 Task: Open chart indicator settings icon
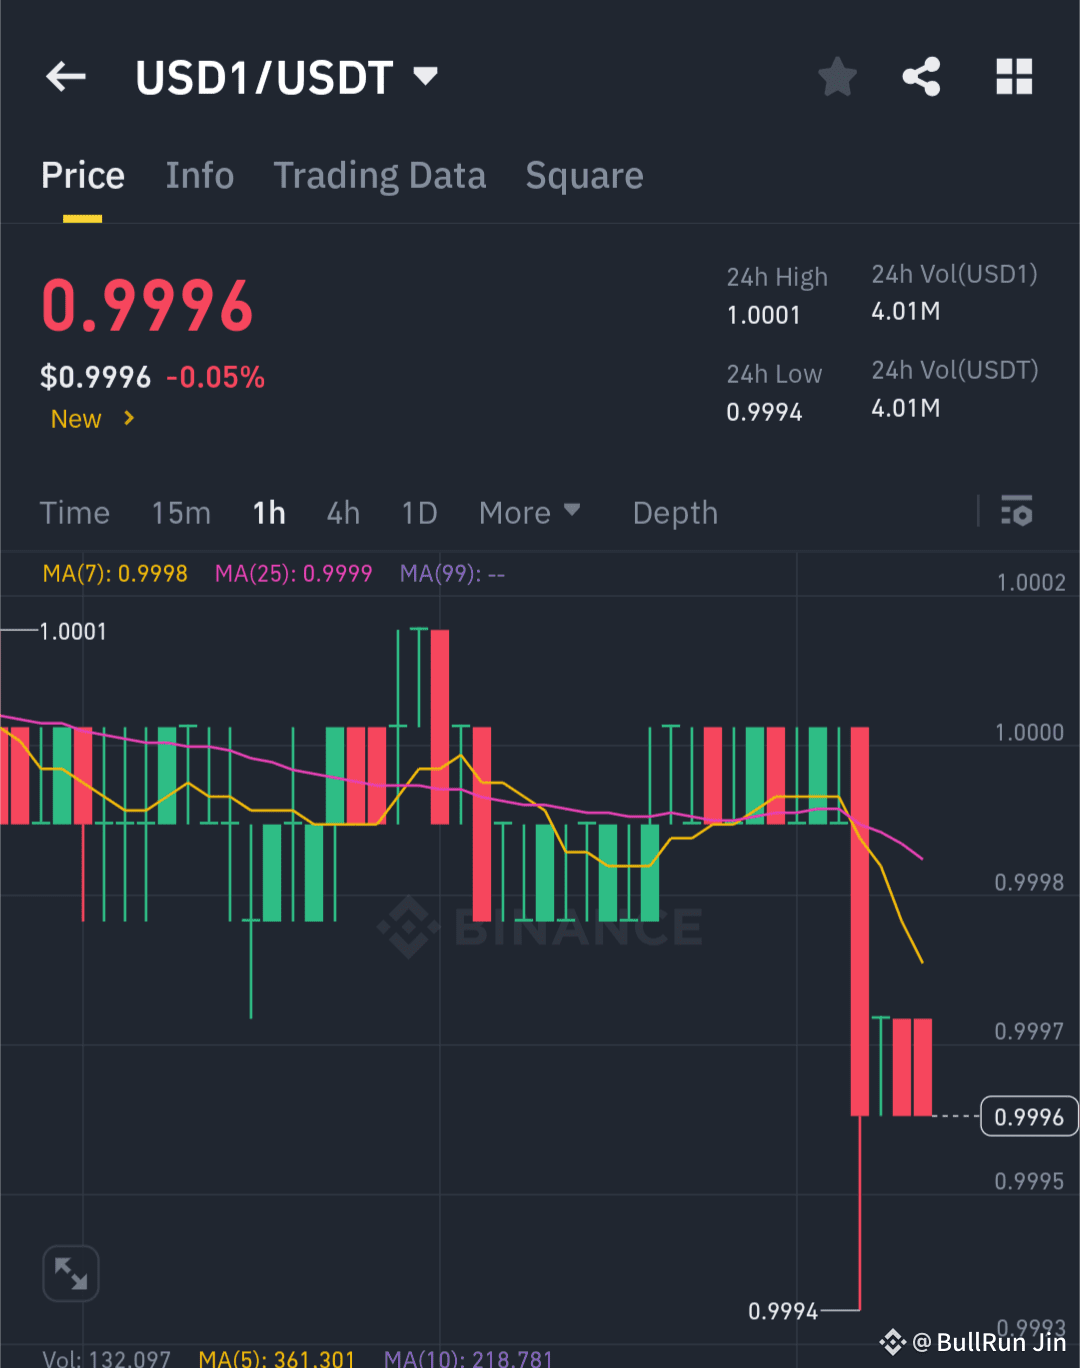(x=1016, y=511)
